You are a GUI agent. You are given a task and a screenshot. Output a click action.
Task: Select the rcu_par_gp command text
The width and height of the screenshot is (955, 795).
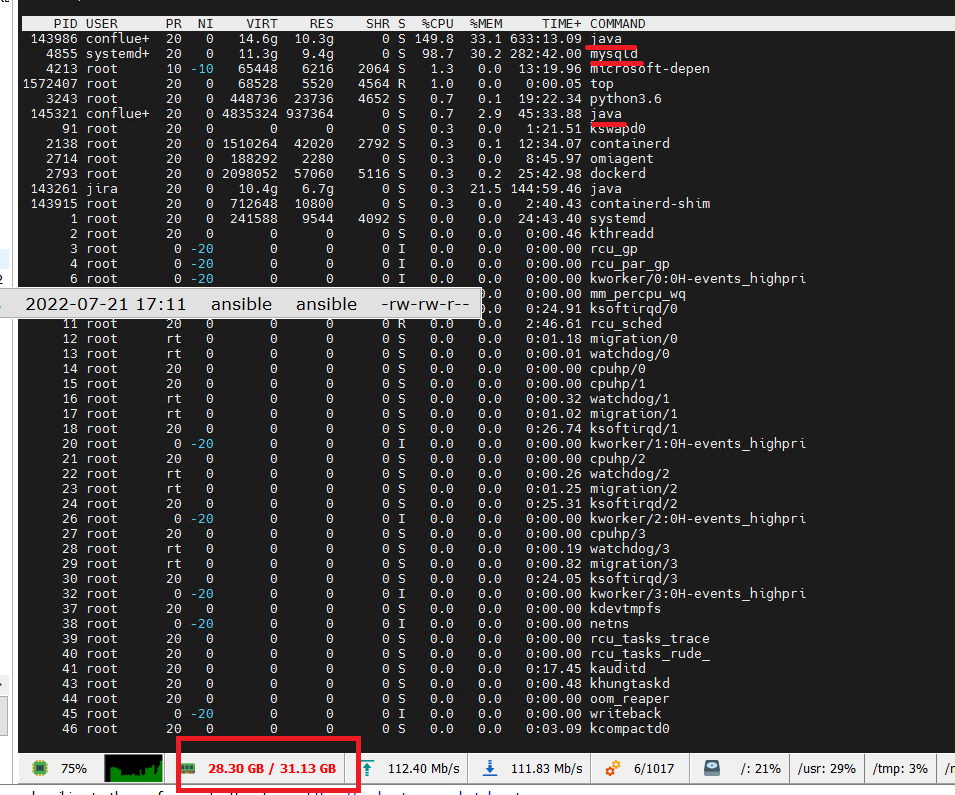pyautogui.click(x=629, y=264)
